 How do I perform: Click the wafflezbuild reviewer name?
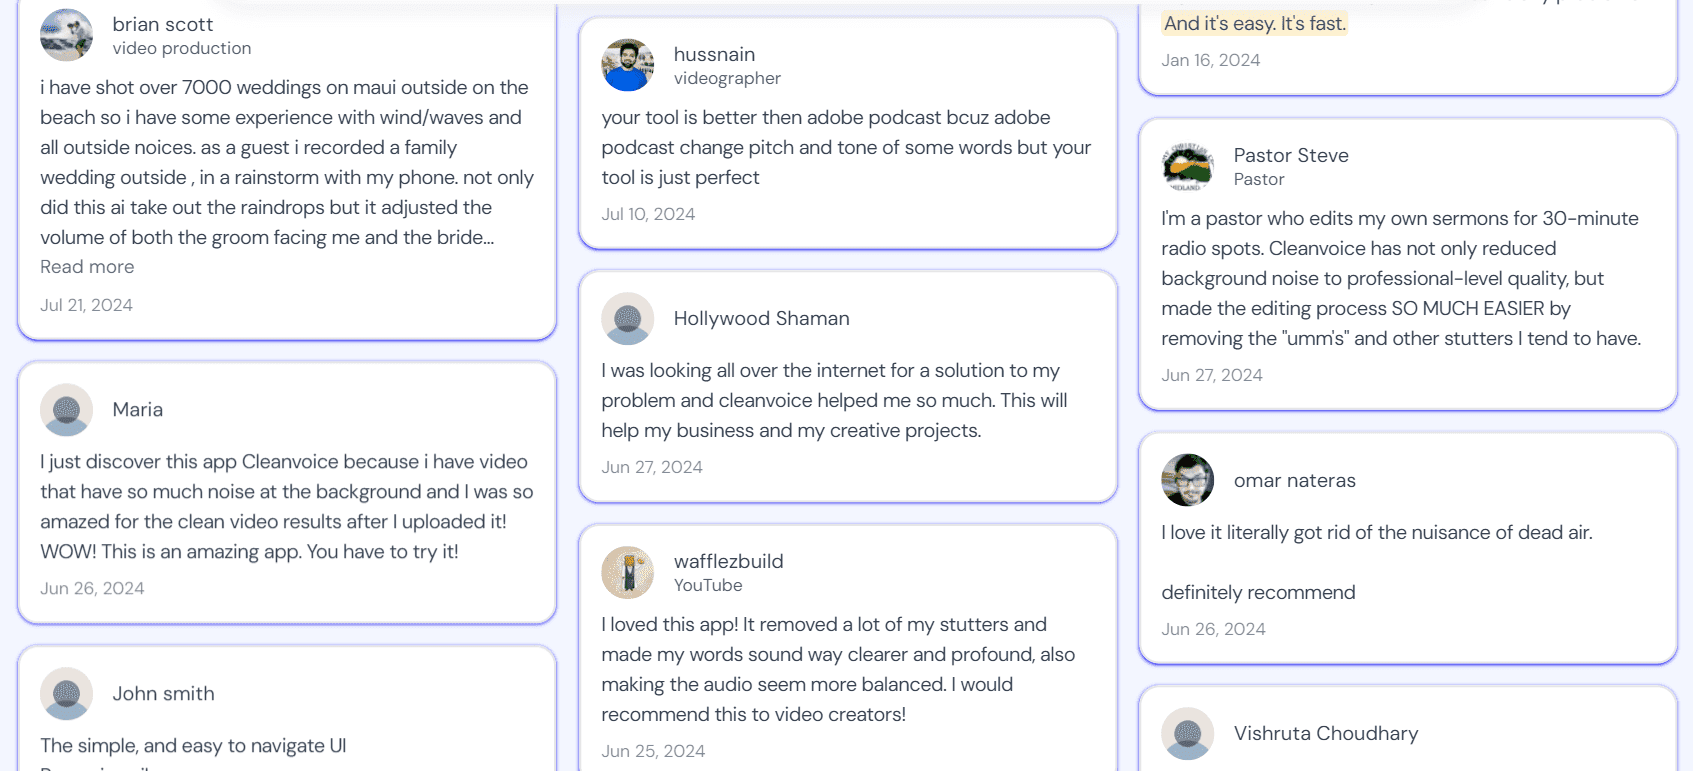click(728, 561)
